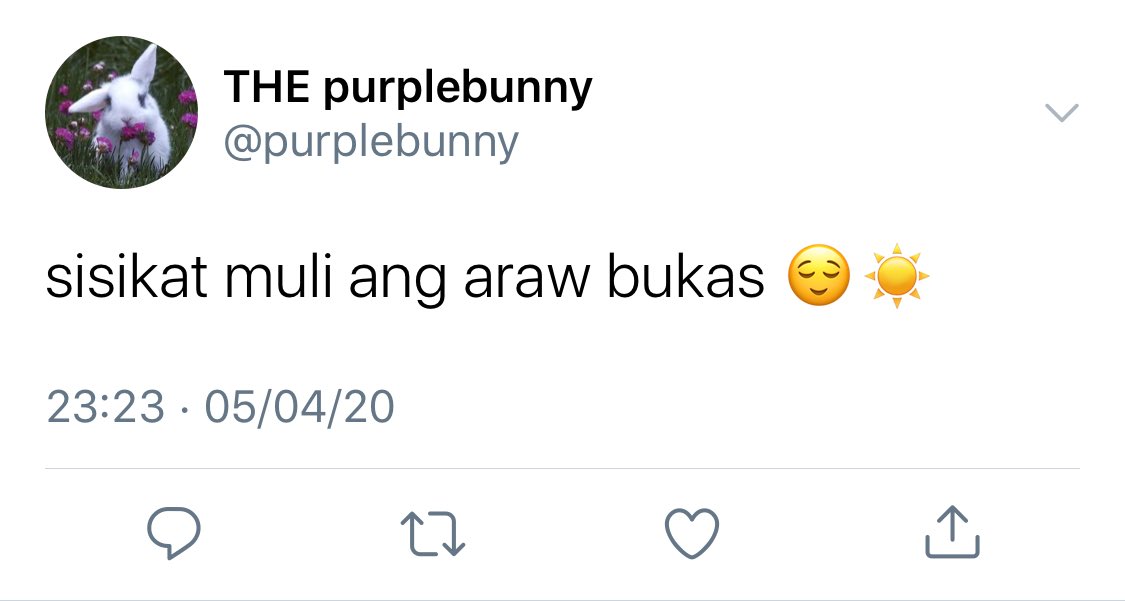Like the tweet with heart icon
This screenshot has height=601, width=1125.
pyautogui.click(x=692, y=533)
